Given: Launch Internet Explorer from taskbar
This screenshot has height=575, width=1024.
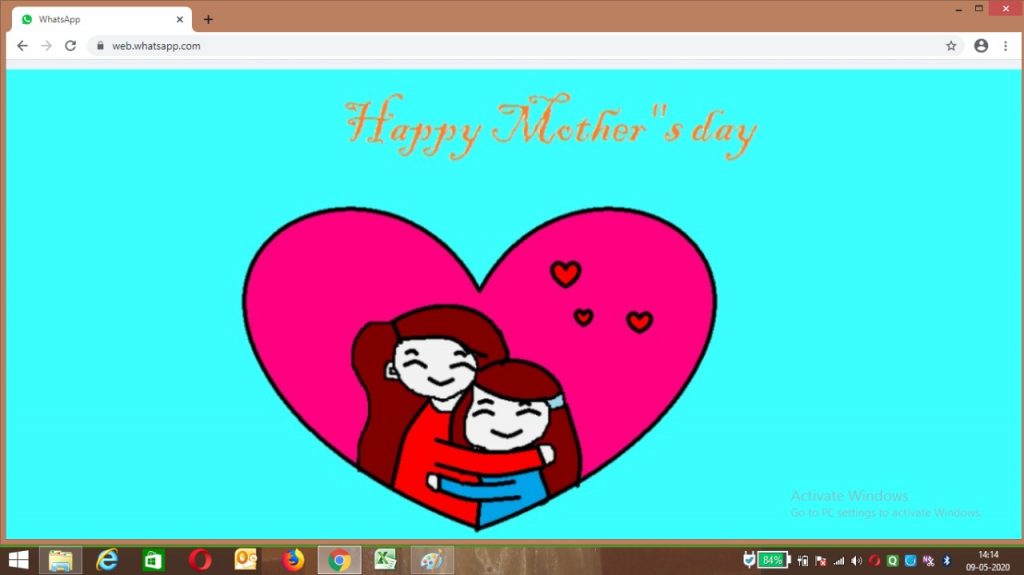Looking at the screenshot, I should tap(107, 560).
